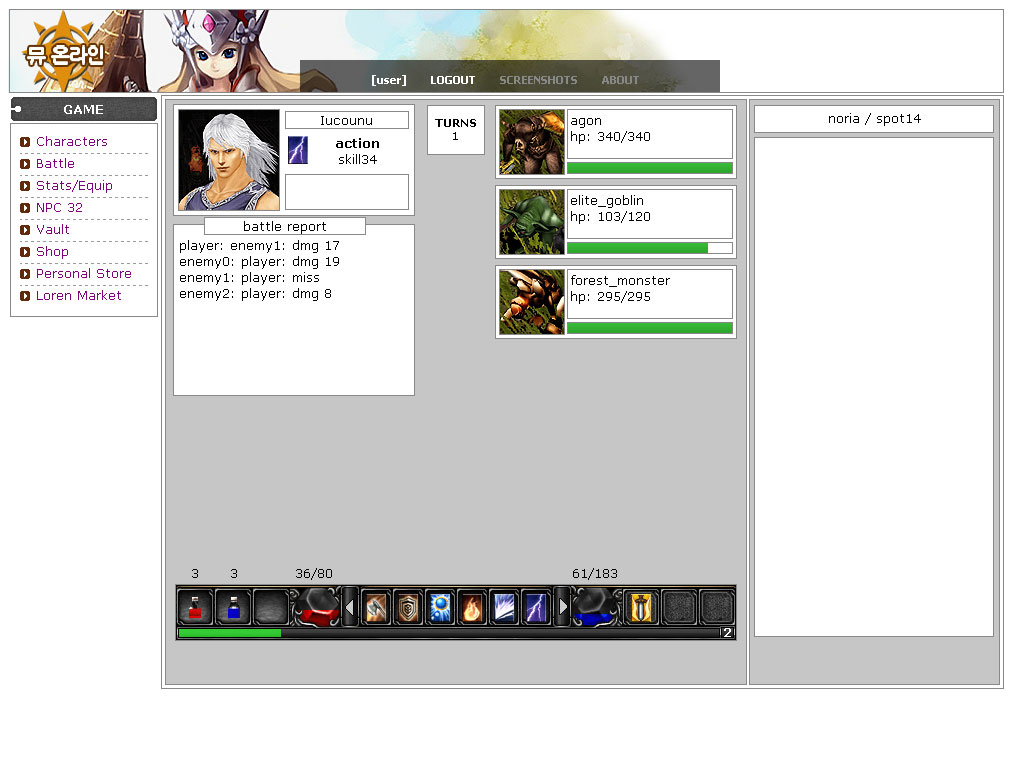This screenshot has width=1024, height=768.
Task: Use the blue mana potion
Action: (233, 607)
